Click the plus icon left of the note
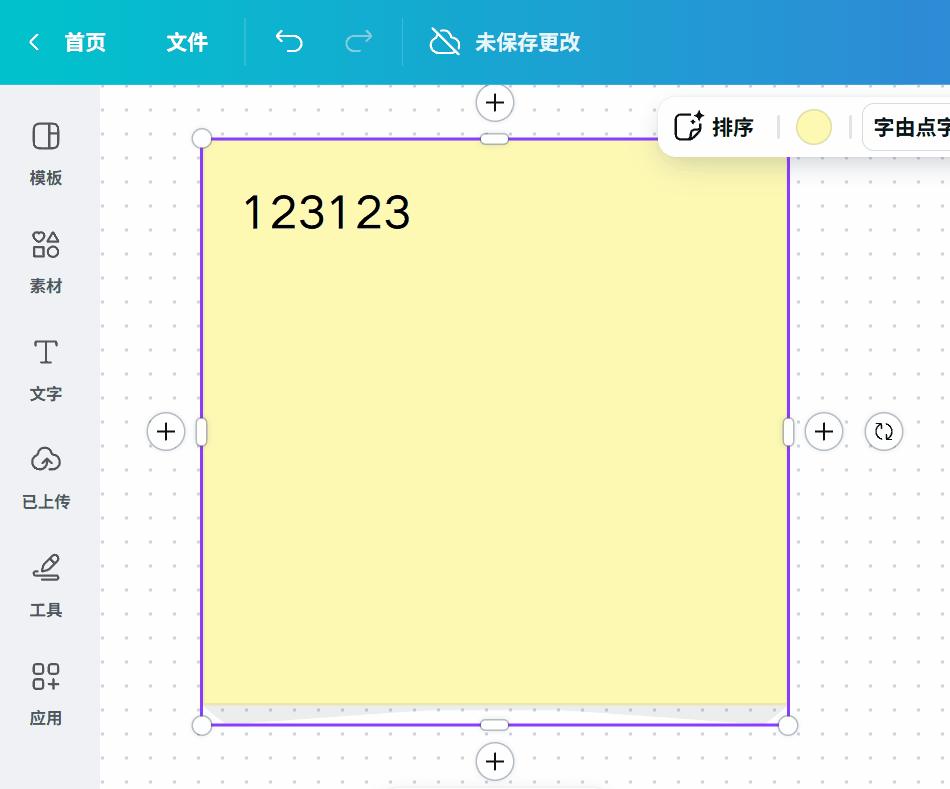The width and height of the screenshot is (950, 789). [166, 431]
